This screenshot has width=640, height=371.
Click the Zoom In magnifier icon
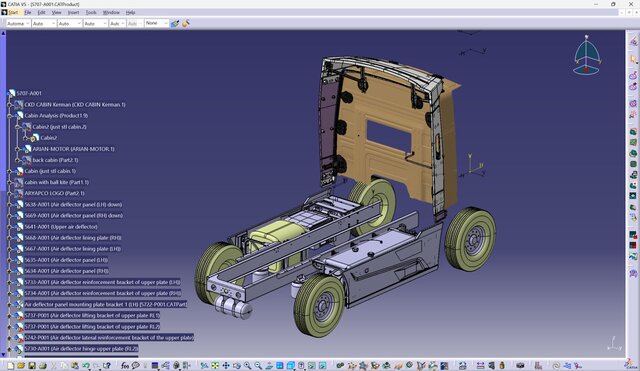(247, 366)
